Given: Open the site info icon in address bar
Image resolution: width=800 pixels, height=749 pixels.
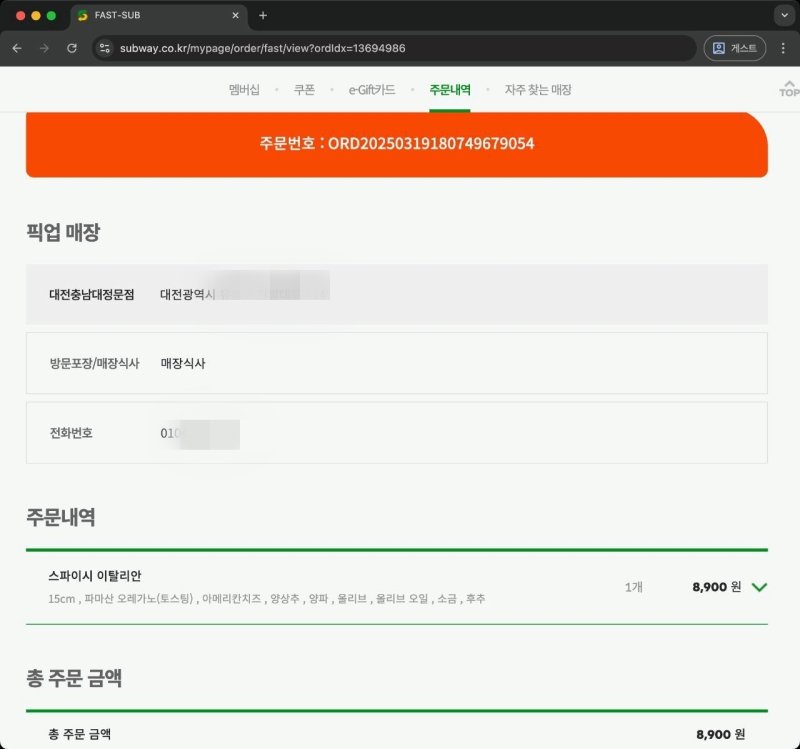Looking at the screenshot, I should (106, 47).
